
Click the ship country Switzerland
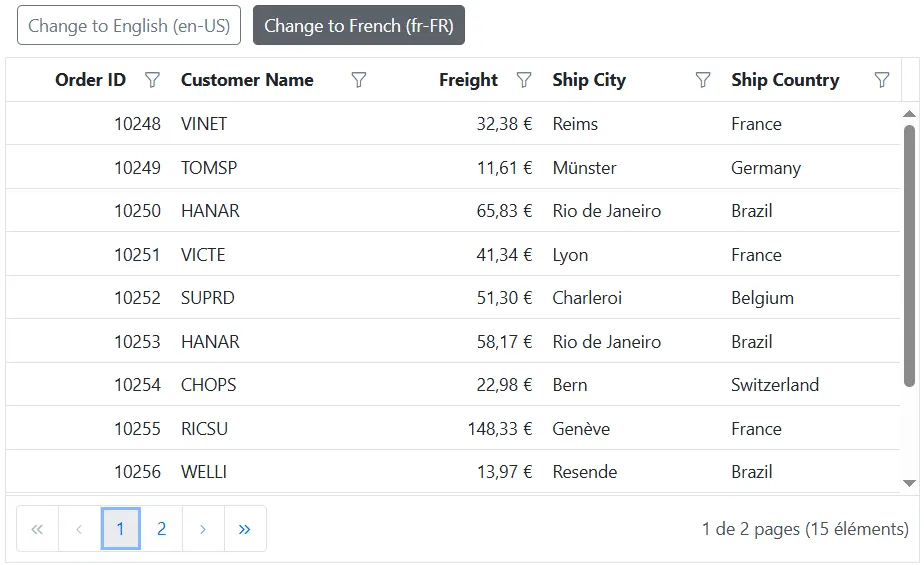[x=775, y=385]
